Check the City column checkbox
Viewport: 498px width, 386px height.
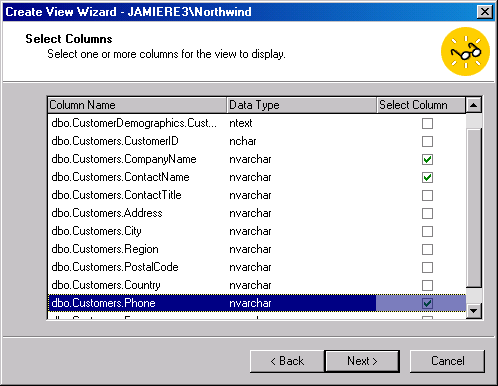(x=427, y=231)
